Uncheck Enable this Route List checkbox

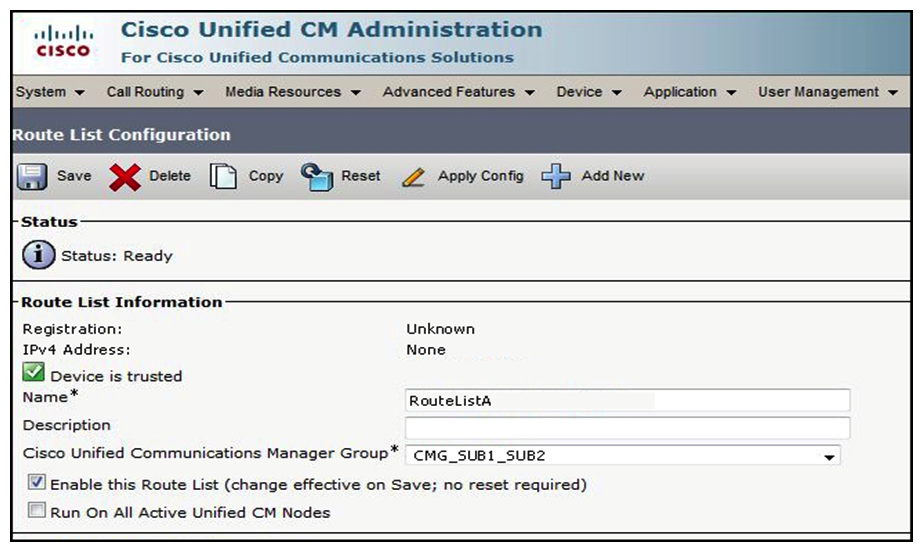click(36, 482)
